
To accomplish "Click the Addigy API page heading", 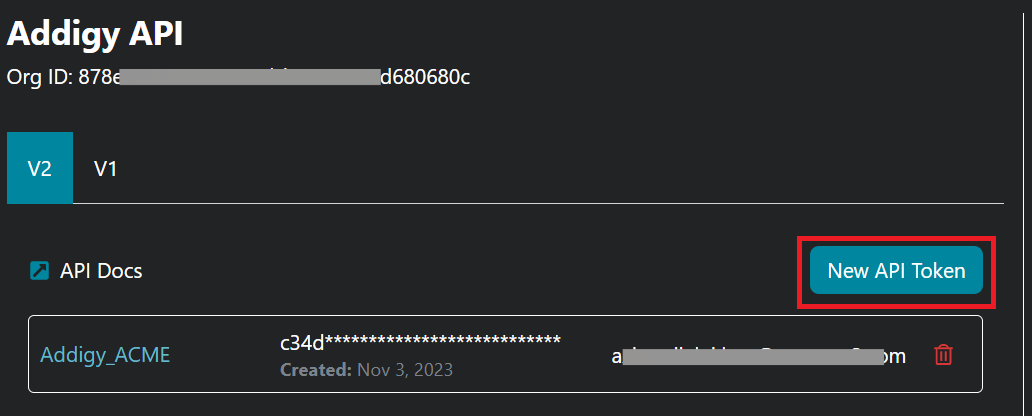I will [x=95, y=34].
